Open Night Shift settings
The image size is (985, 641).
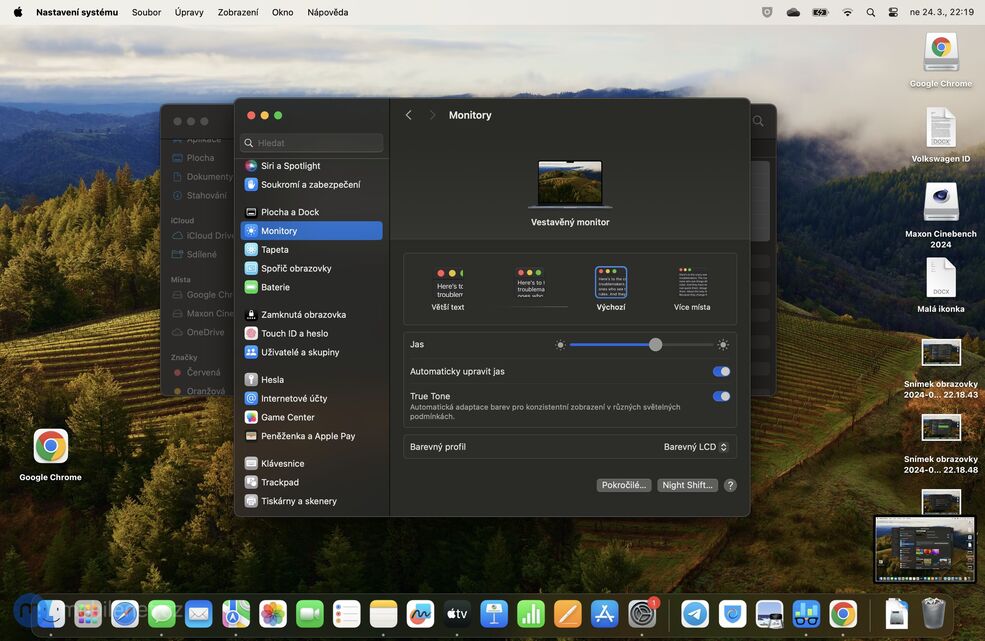click(686, 484)
